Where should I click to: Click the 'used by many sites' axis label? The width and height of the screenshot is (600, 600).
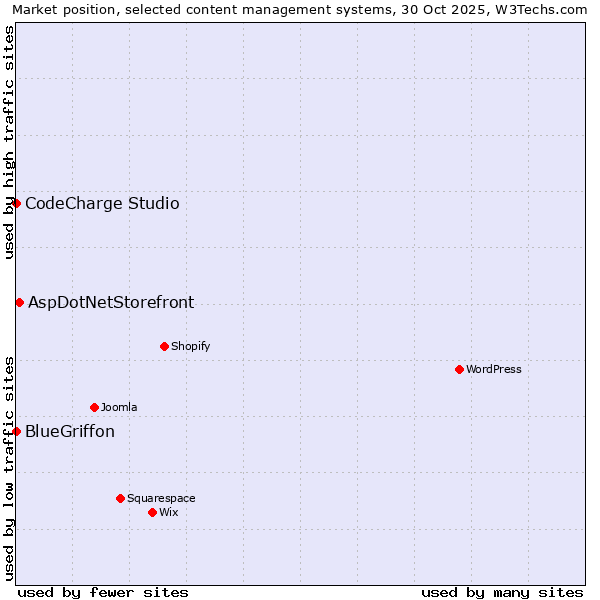tap(502, 592)
